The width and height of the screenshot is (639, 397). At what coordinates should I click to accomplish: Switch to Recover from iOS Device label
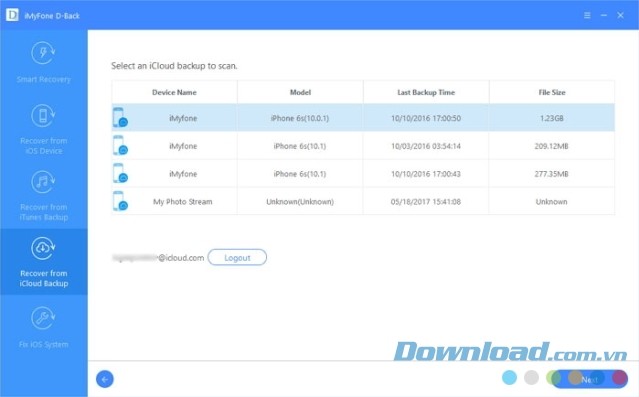point(44,146)
